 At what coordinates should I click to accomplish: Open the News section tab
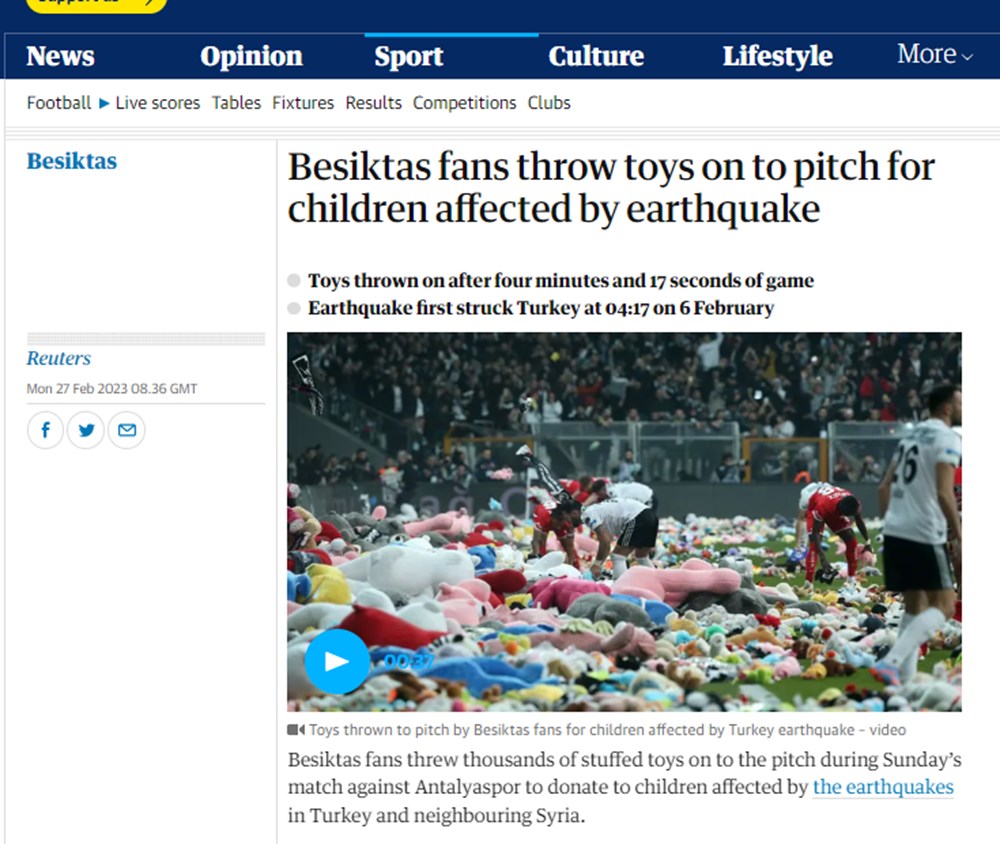tap(60, 56)
